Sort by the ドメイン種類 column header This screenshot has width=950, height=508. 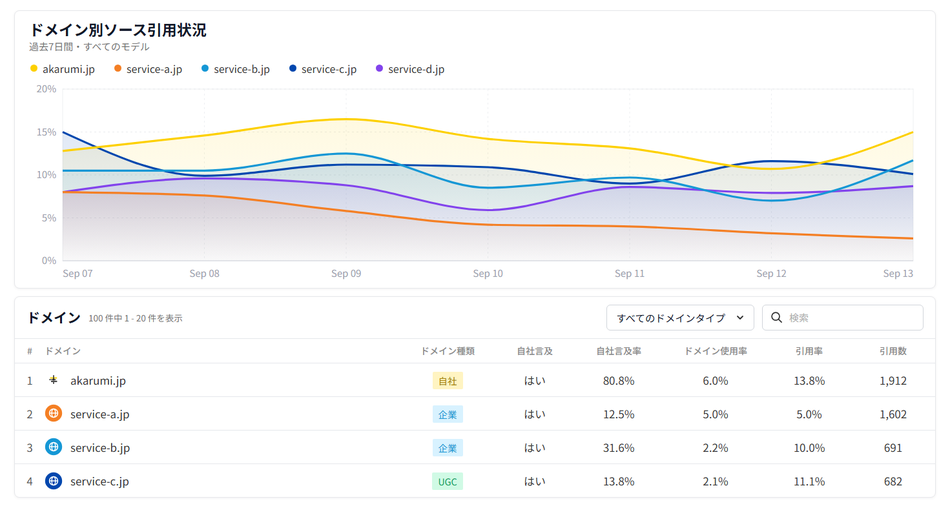448,351
